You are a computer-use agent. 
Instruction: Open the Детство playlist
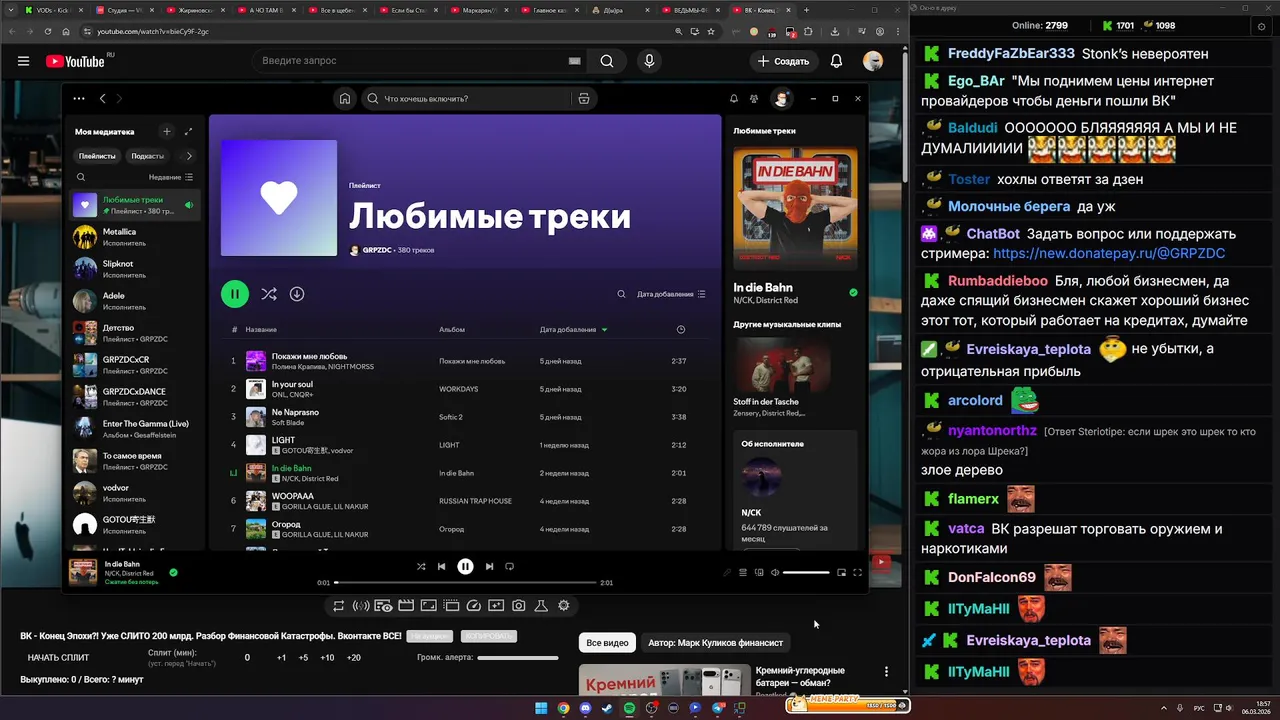135,333
